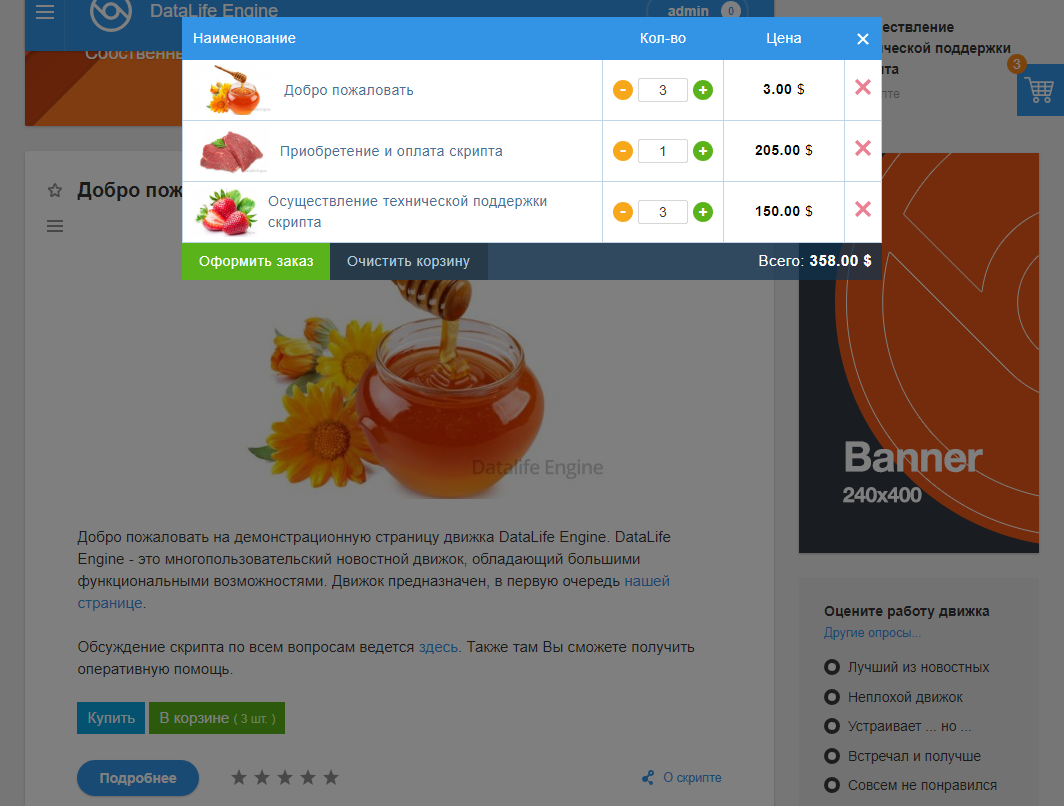Open the hamburger menu in the header
Image resolution: width=1064 pixels, height=806 pixels.
pyautogui.click(x=45, y=12)
